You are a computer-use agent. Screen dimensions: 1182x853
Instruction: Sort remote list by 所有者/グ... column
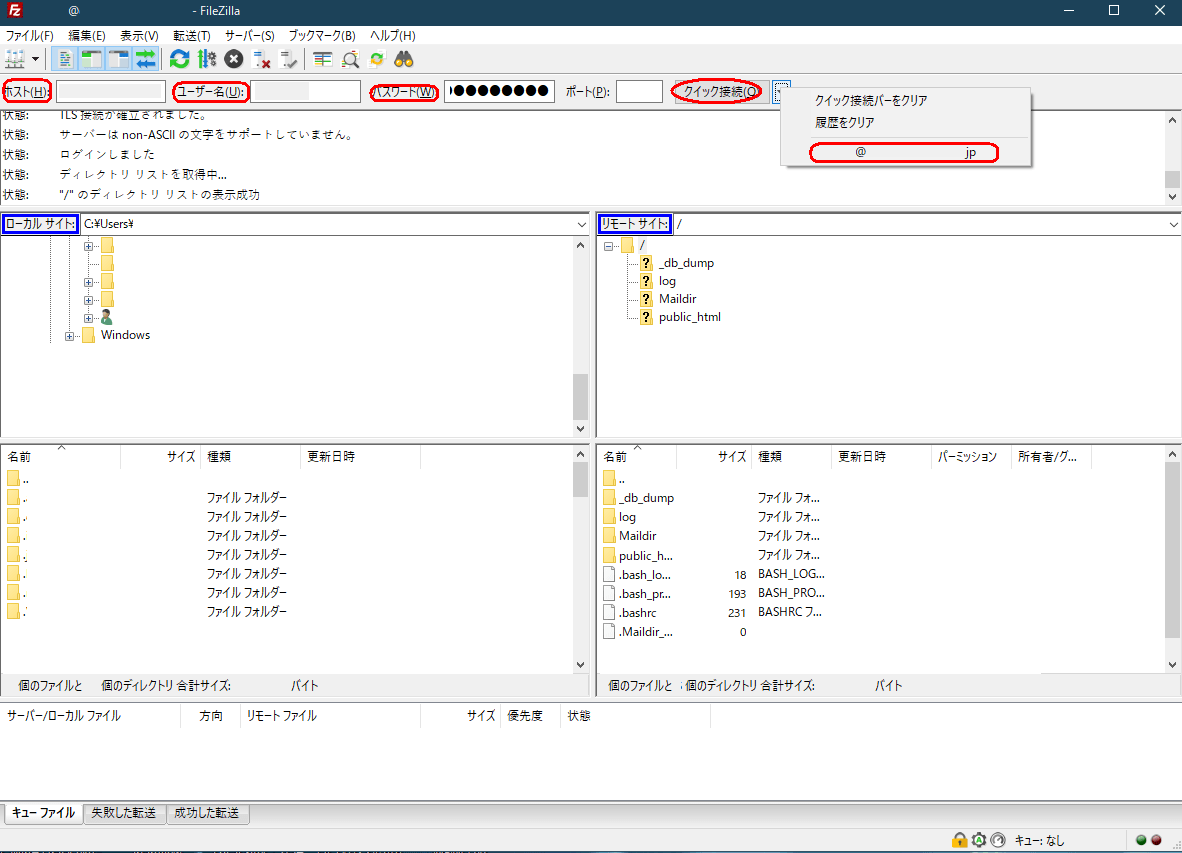pyautogui.click(x=1051, y=457)
